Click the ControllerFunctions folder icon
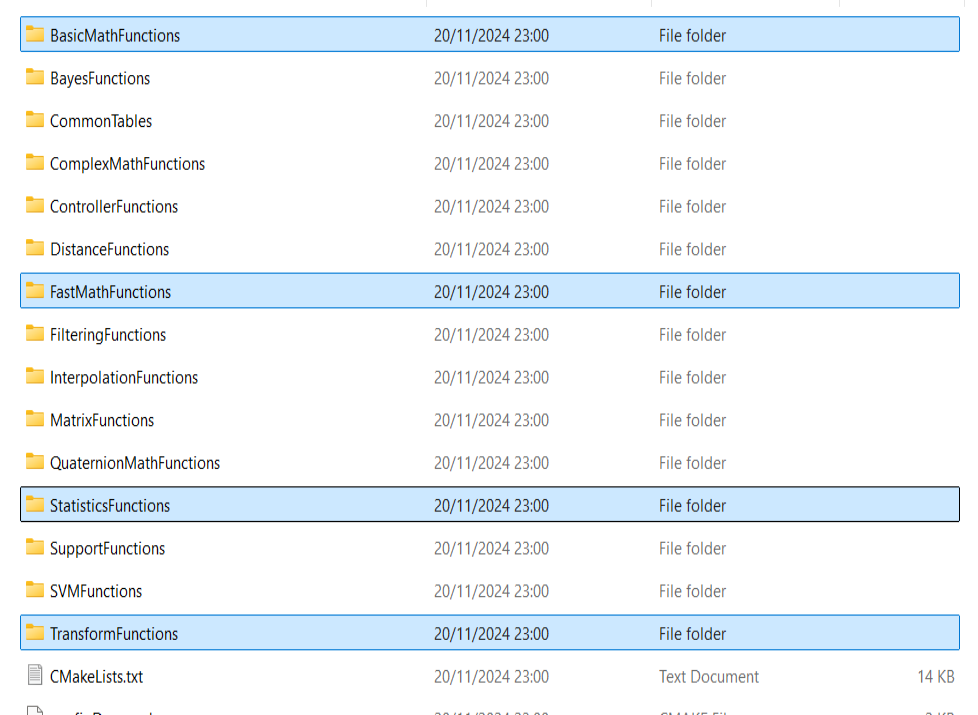The width and height of the screenshot is (978, 715). 35,206
